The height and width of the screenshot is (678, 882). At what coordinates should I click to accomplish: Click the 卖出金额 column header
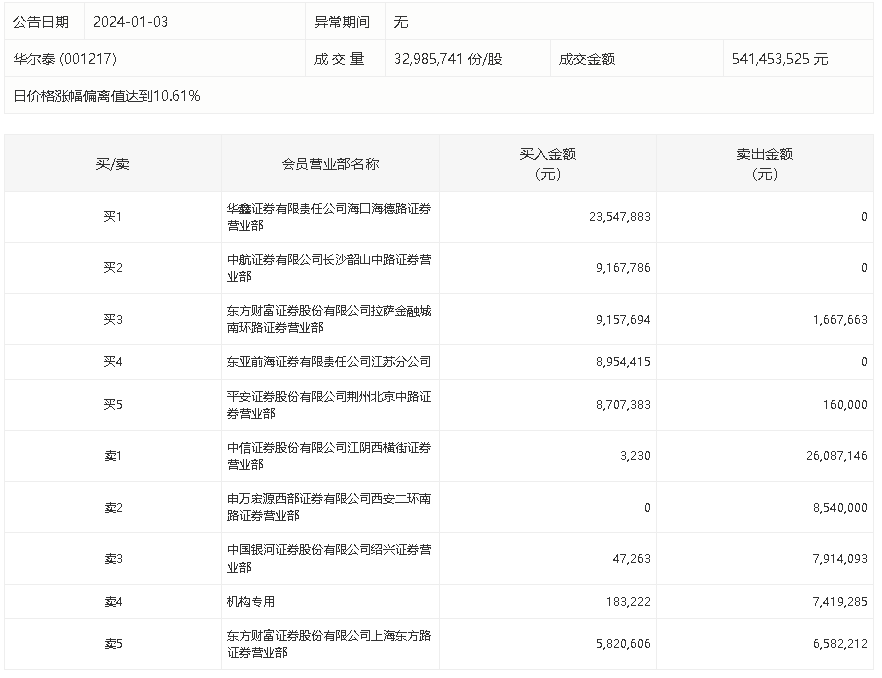pyautogui.click(x=765, y=164)
